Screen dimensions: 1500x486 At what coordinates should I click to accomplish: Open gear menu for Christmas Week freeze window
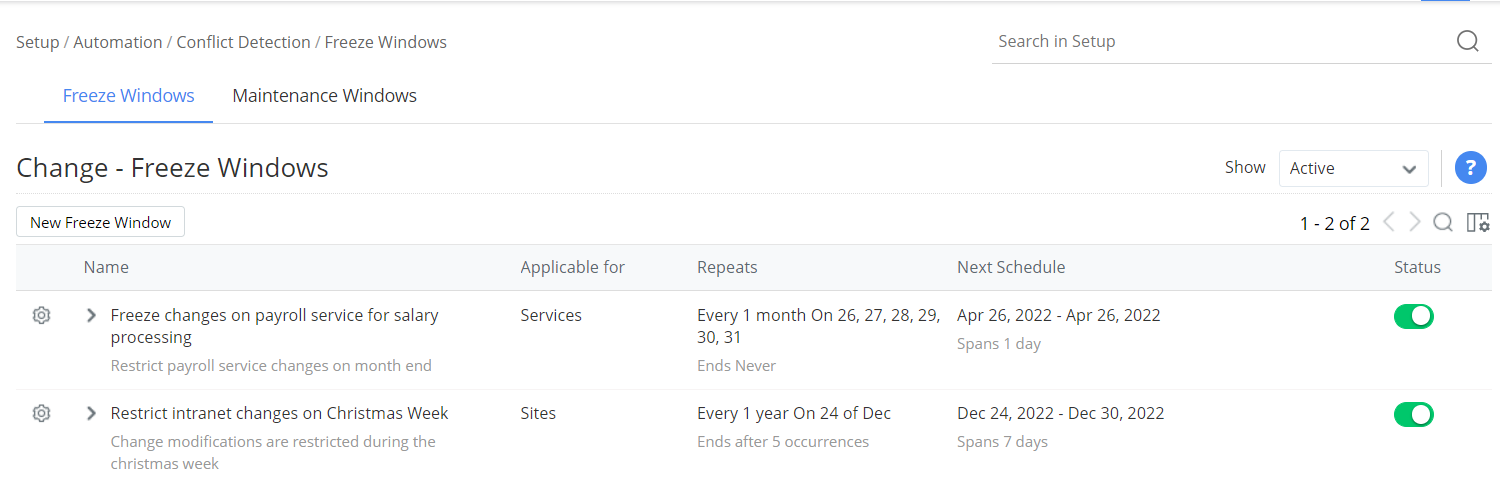pos(41,413)
